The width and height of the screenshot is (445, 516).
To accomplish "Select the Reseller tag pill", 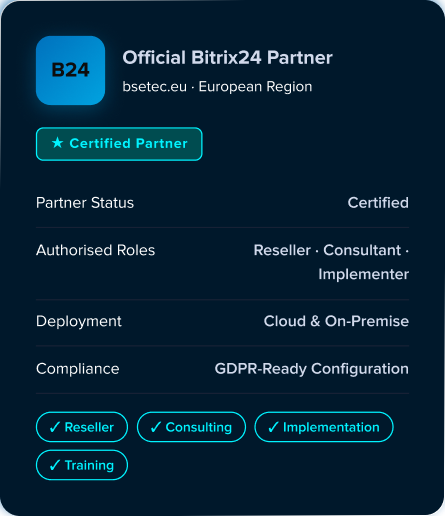I will point(82,427).
